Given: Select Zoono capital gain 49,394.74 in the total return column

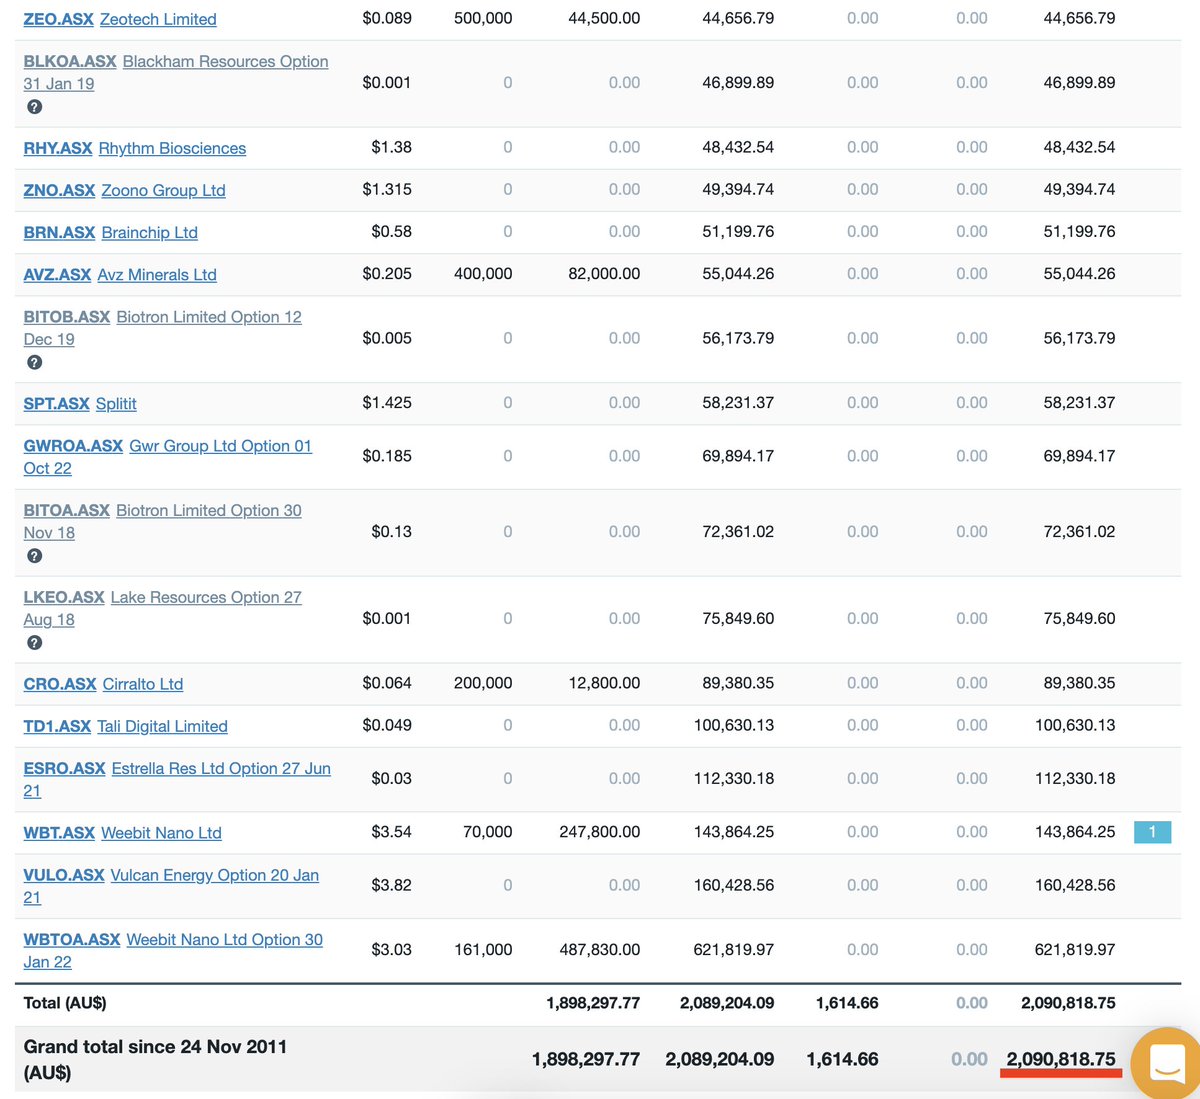Looking at the screenshot, I should (x=1079, y=189).
